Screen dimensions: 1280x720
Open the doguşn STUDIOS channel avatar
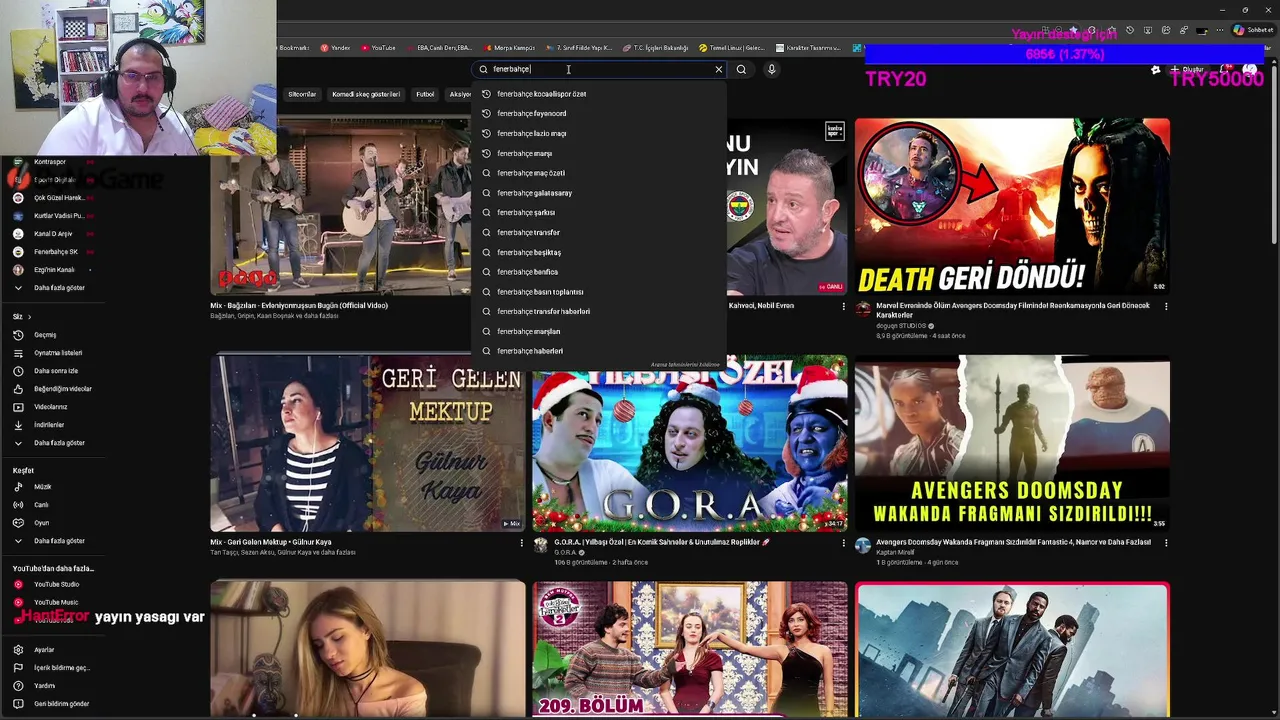(x=863, y=311)
